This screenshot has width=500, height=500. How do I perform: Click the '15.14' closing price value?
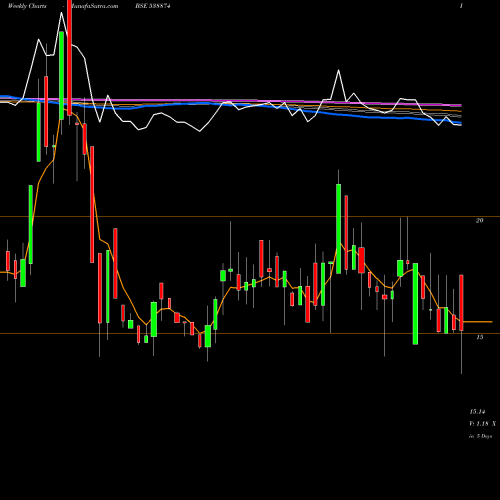[477, 412]
